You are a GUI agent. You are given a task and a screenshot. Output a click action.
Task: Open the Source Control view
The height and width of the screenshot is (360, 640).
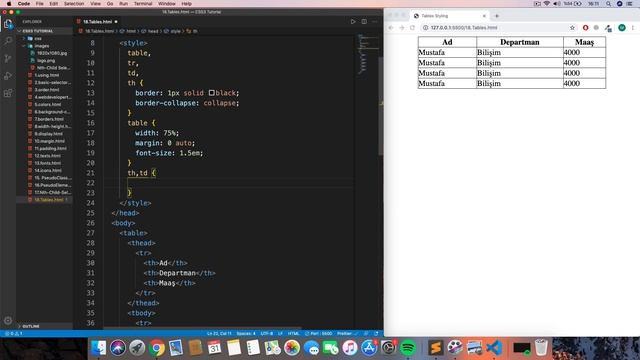click(x=8, y=58)
